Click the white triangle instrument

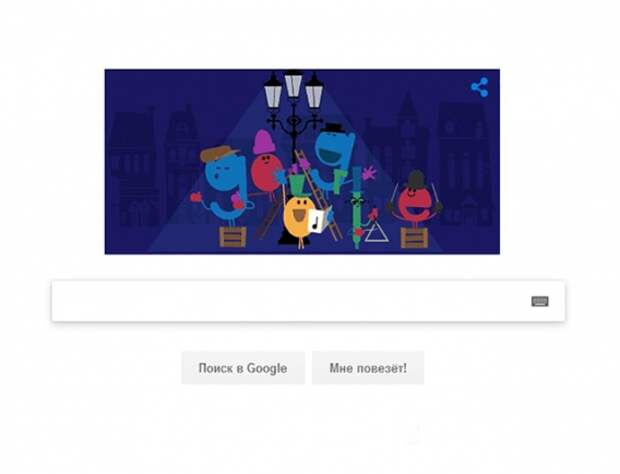[376, 231]
